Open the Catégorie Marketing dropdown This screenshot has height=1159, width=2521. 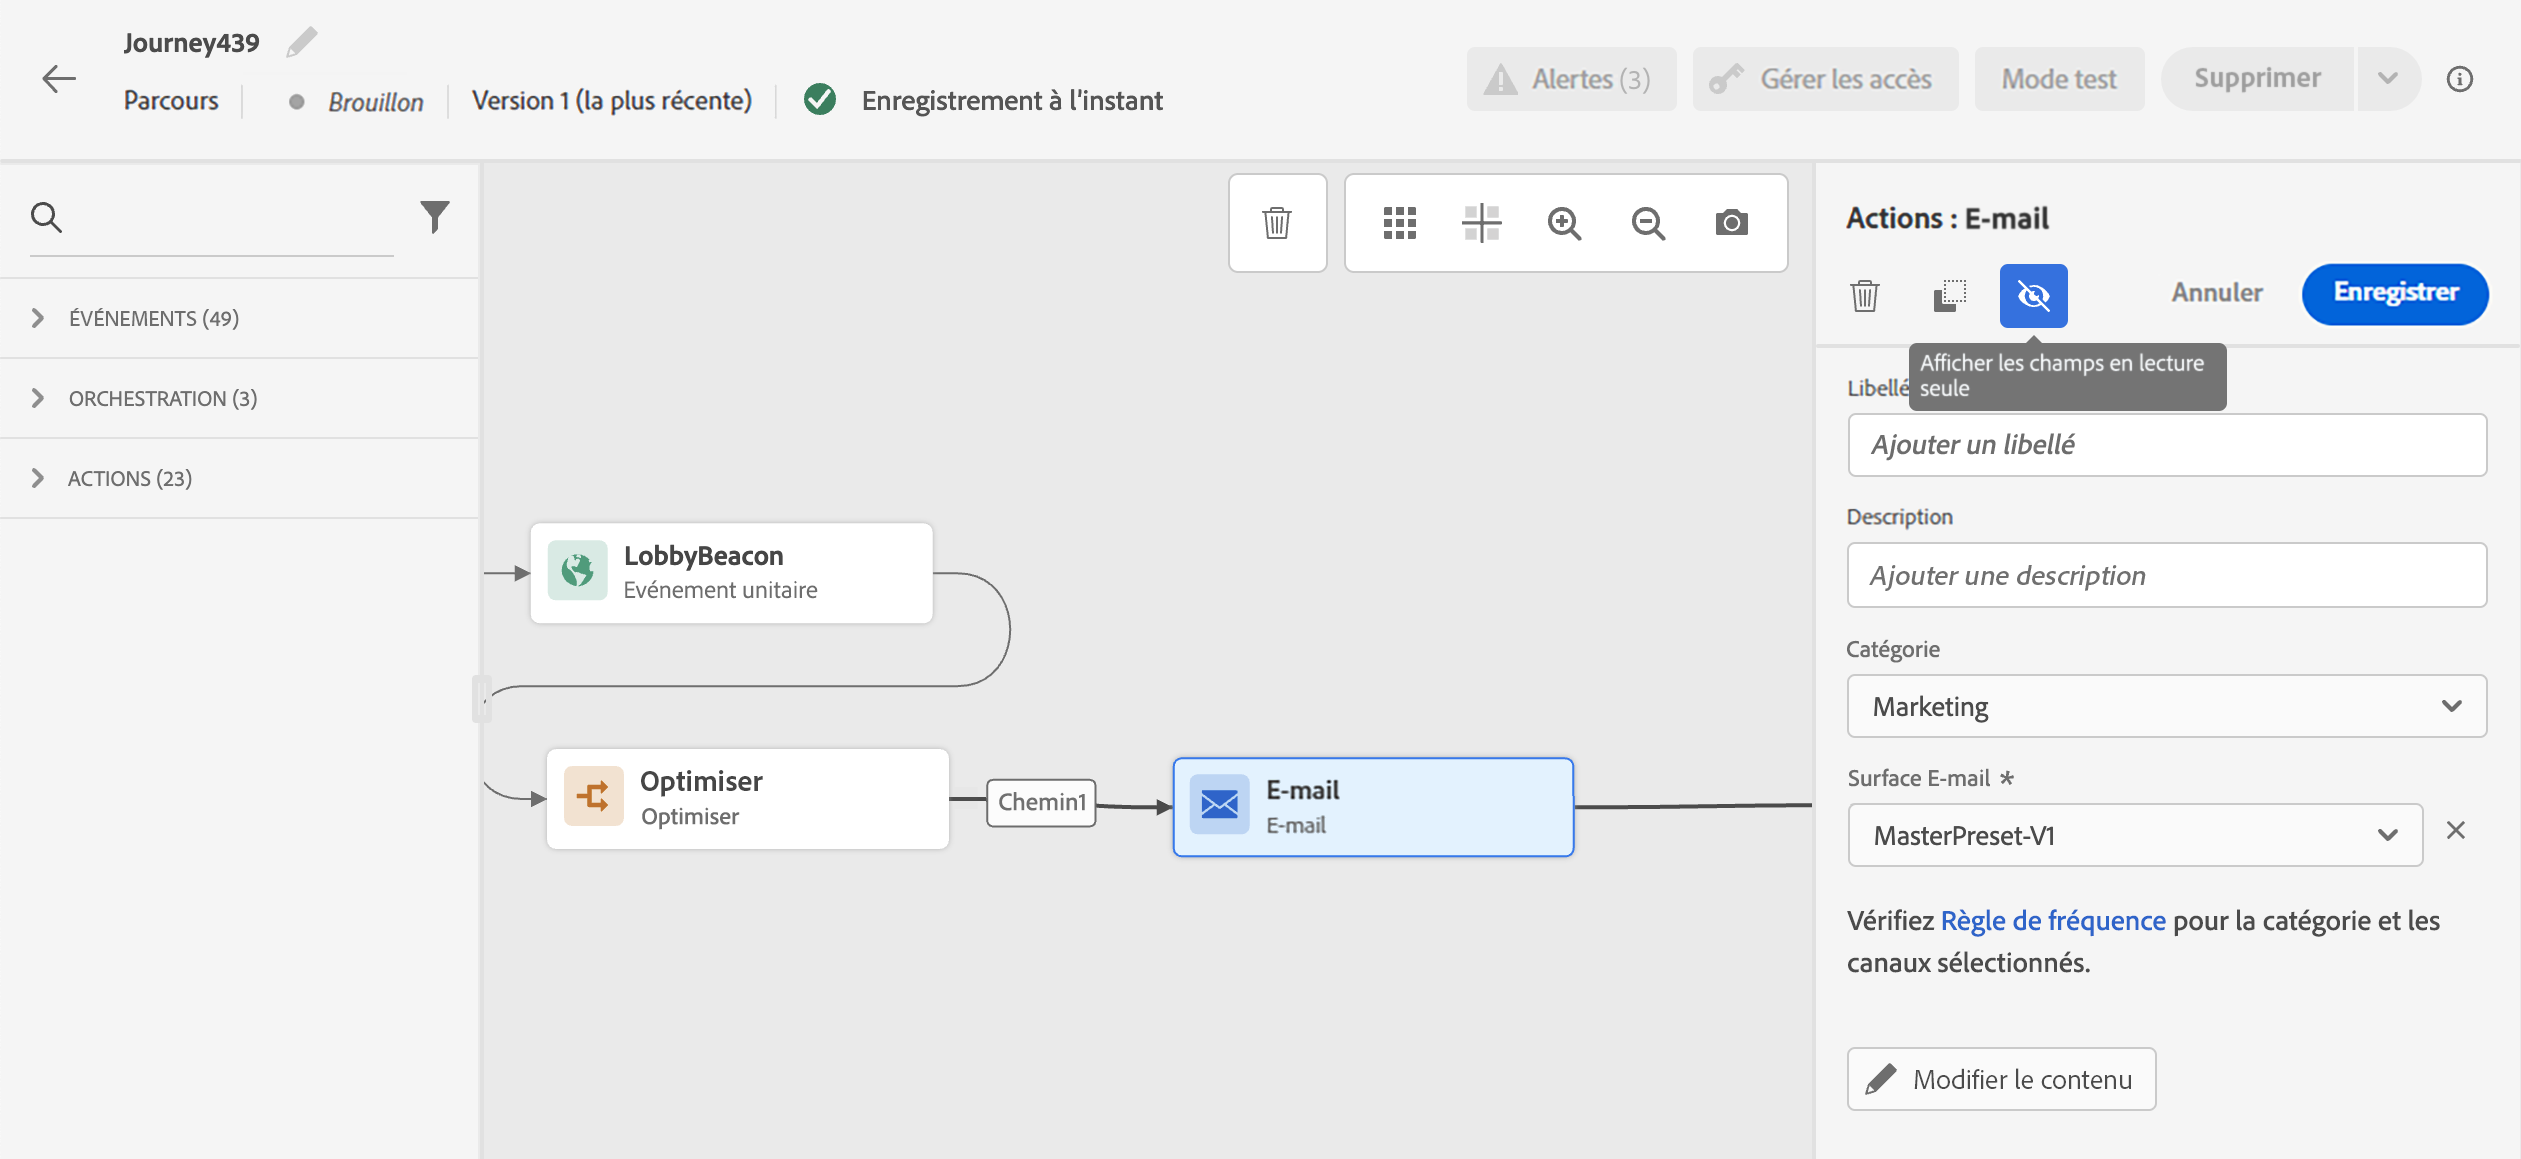pyautogui.click(x=2166, y=706)
